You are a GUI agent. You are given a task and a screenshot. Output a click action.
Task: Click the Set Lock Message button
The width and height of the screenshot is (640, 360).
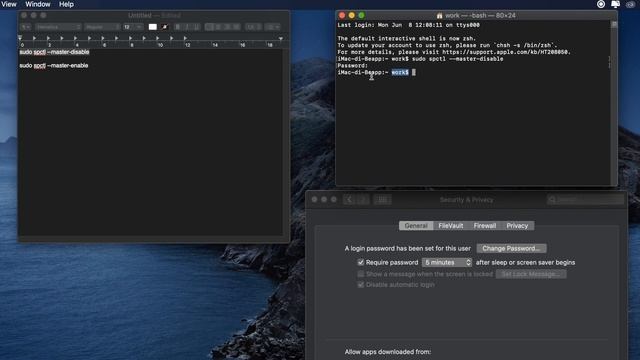(531, 274)
